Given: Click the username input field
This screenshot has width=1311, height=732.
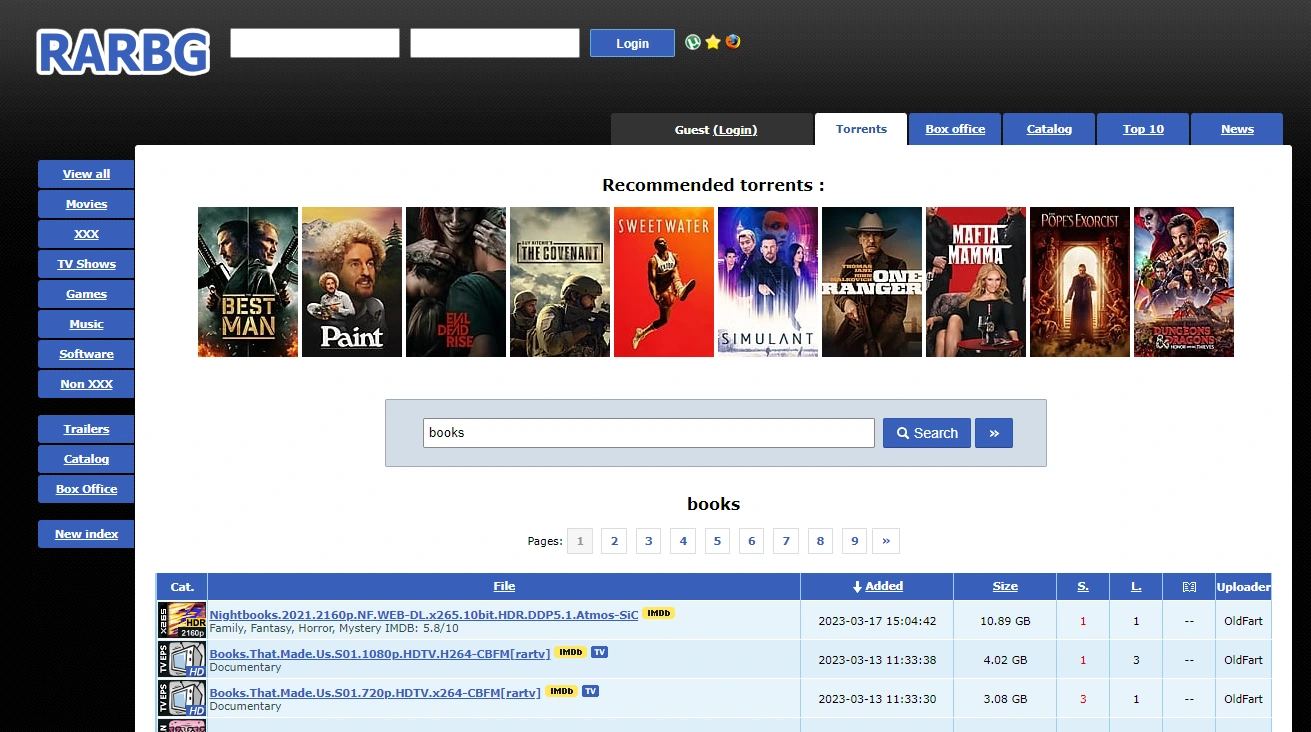Looking at the screenshot, I should pos(315,43).
